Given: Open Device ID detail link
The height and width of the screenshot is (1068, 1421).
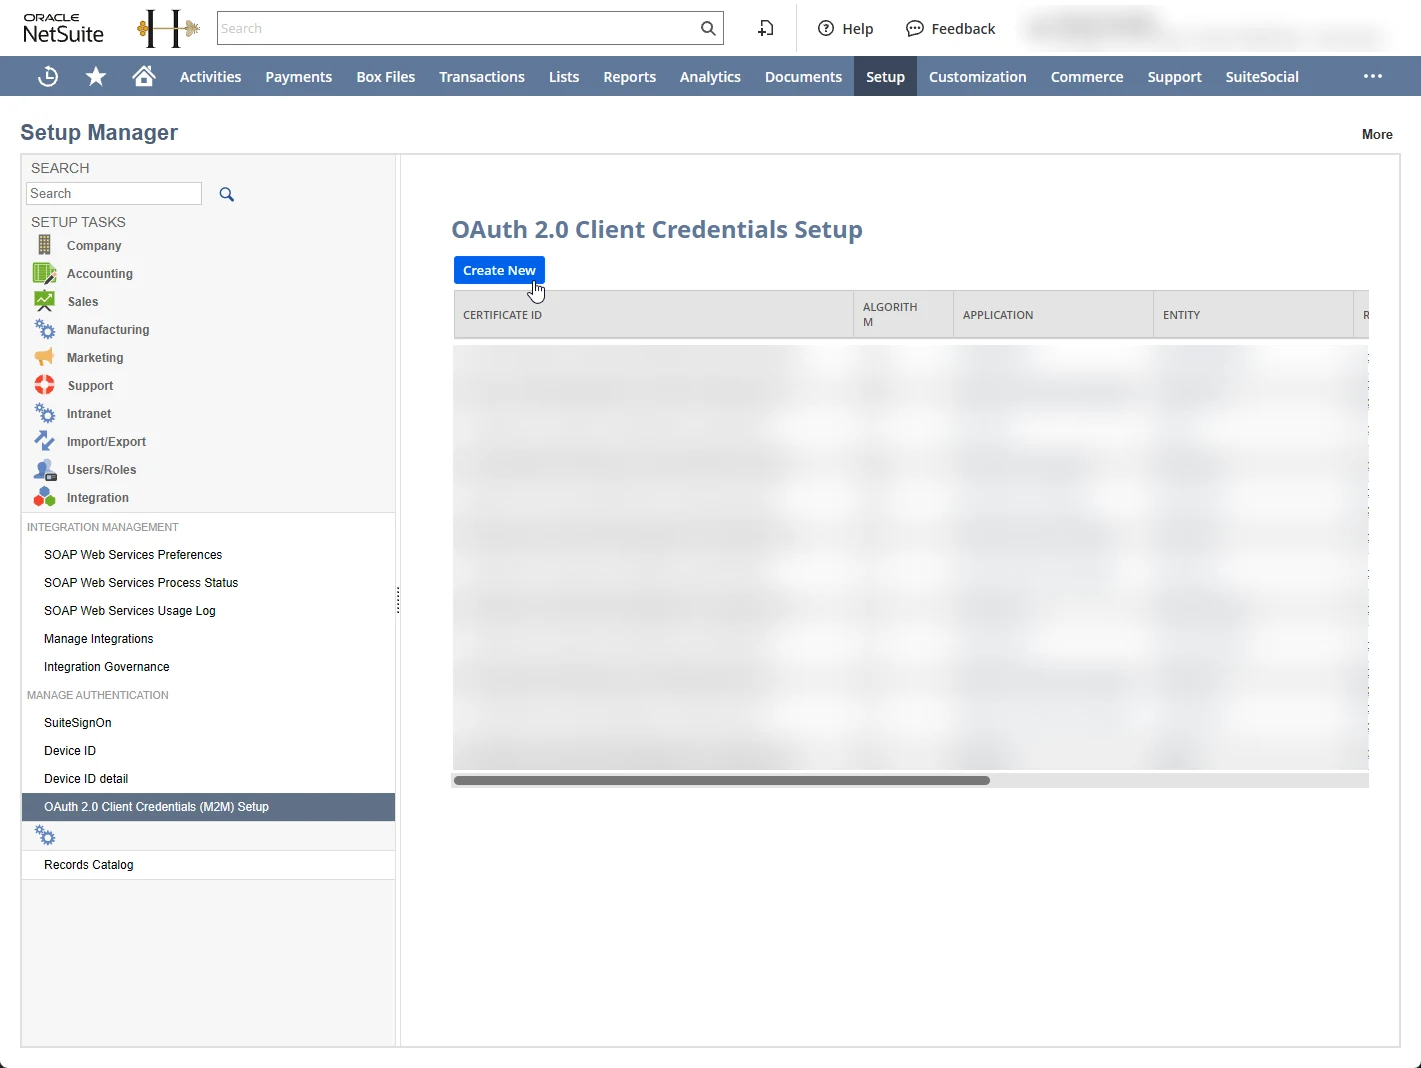Looking at the screenshot, I should pyautogui.click(x=86, y=779).
